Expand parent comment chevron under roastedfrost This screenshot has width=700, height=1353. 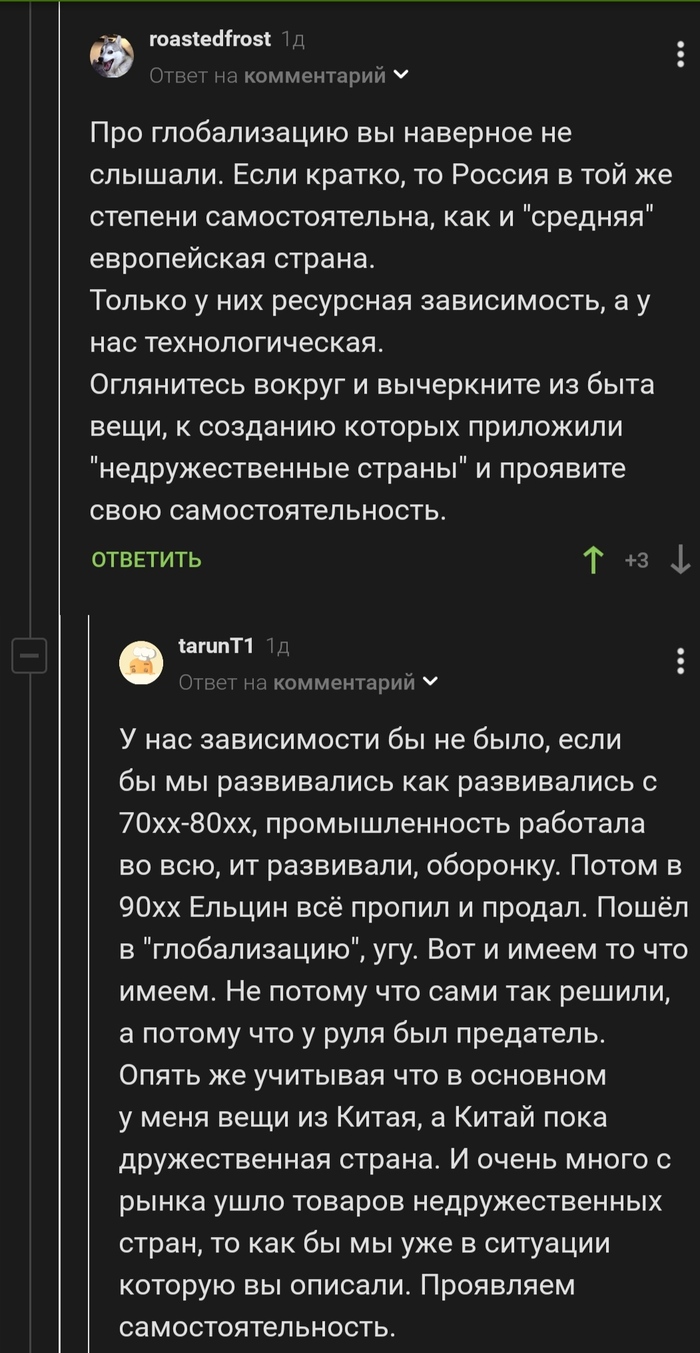(401, 75)
